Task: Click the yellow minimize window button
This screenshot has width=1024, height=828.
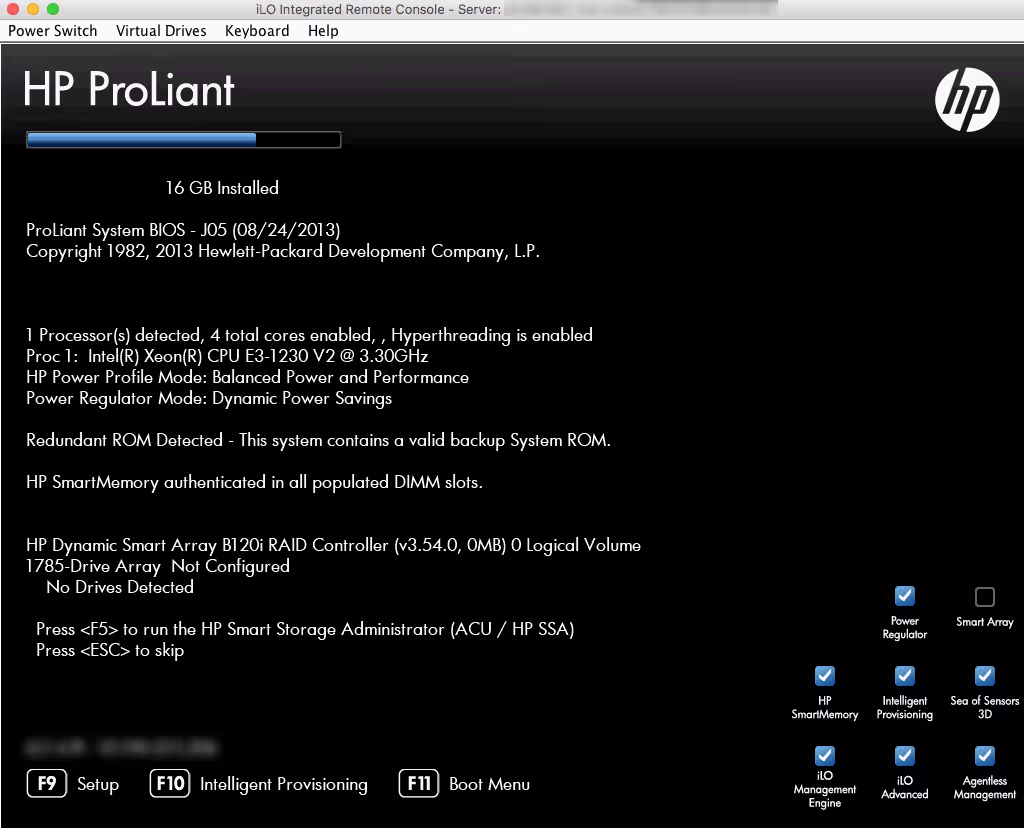Action: (x=33, y=9)
